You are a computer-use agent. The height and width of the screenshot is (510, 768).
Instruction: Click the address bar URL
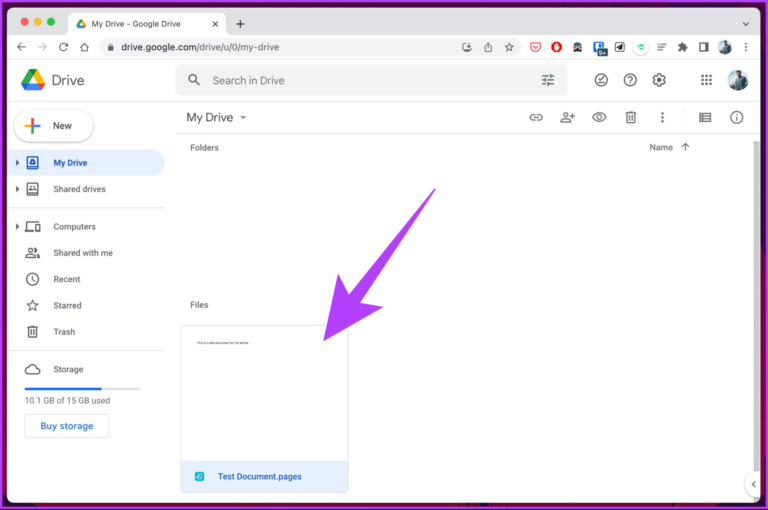(200, 47)
